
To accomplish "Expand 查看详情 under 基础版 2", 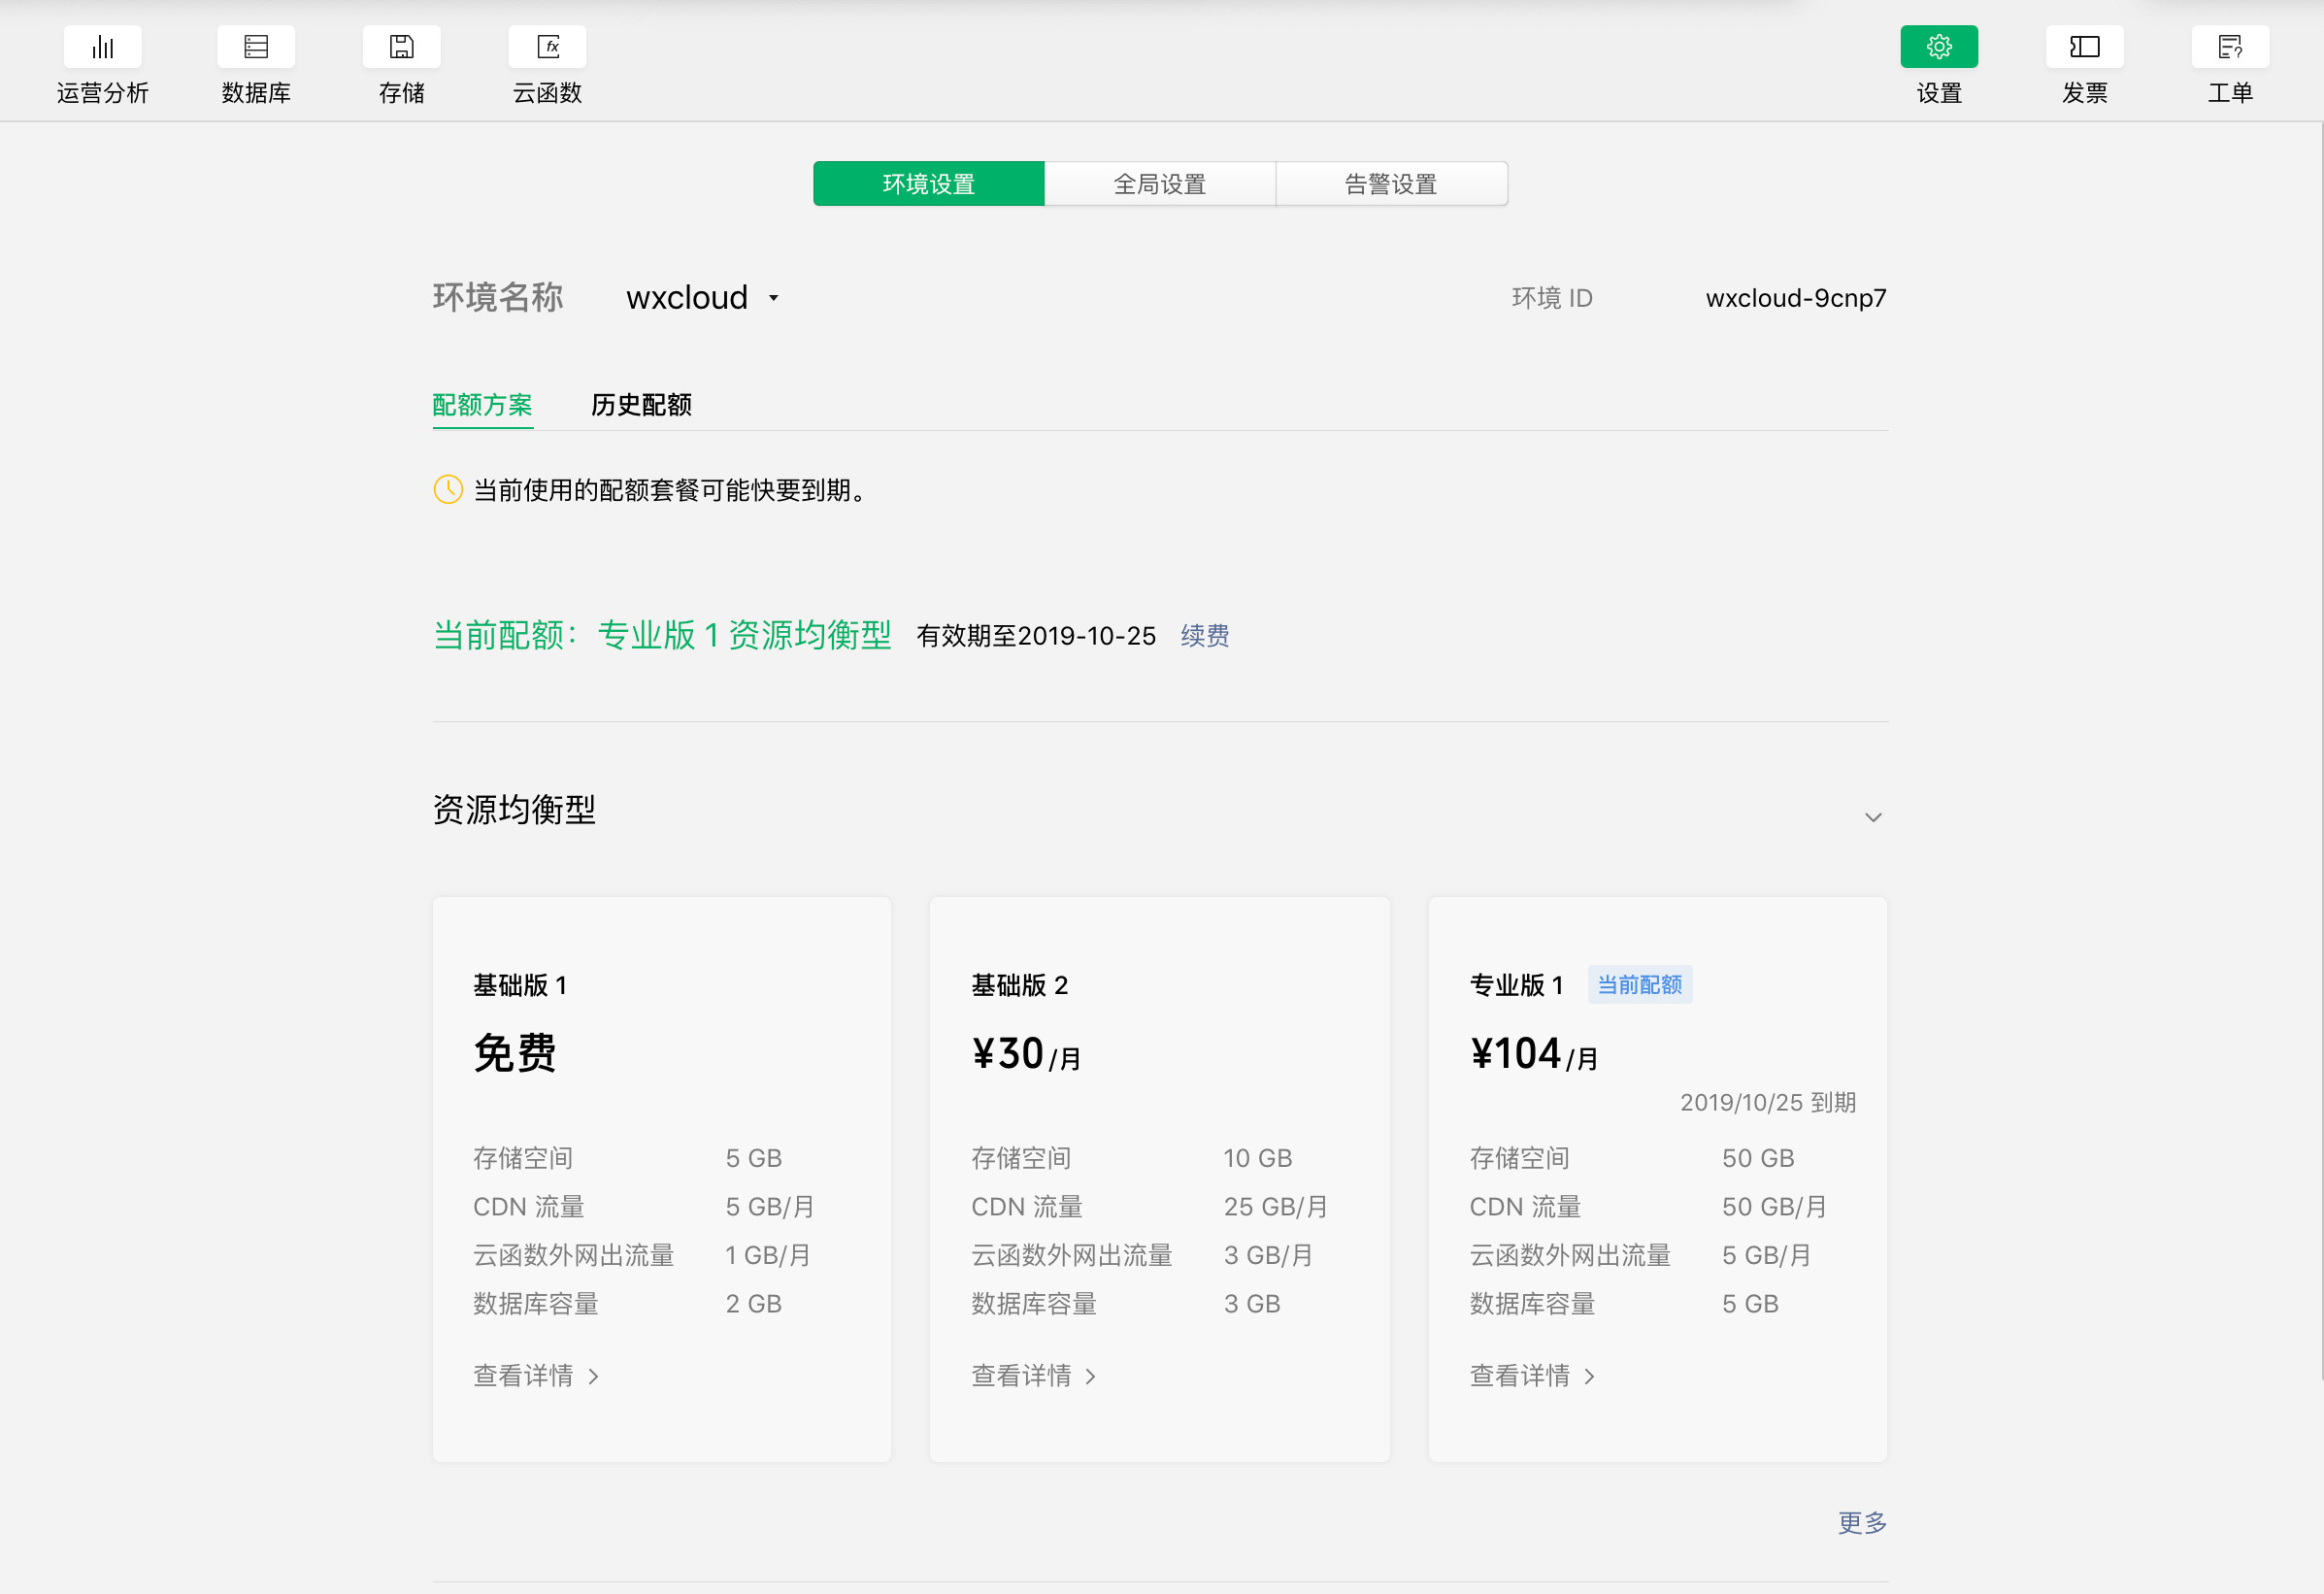I will tap(1034, 1376).
